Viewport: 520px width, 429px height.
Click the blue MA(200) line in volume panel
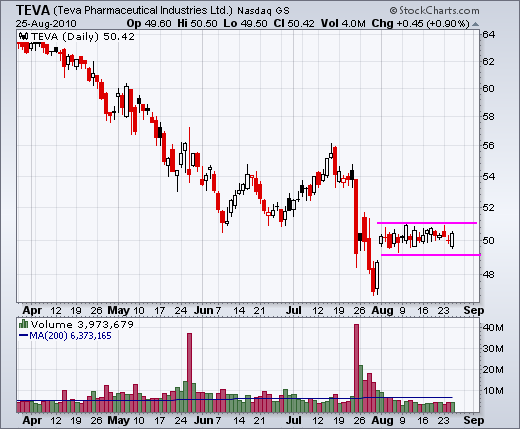(x=234, y=399)
